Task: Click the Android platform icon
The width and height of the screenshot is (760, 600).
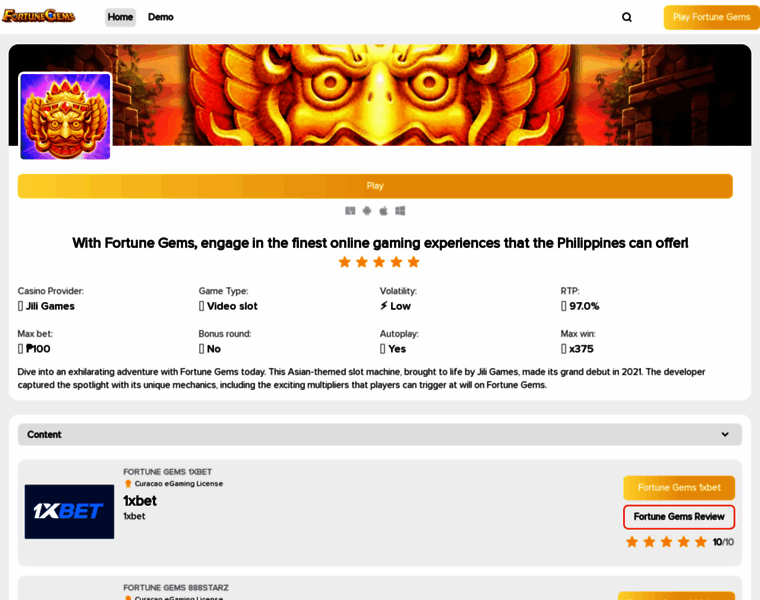Action: 367,211
